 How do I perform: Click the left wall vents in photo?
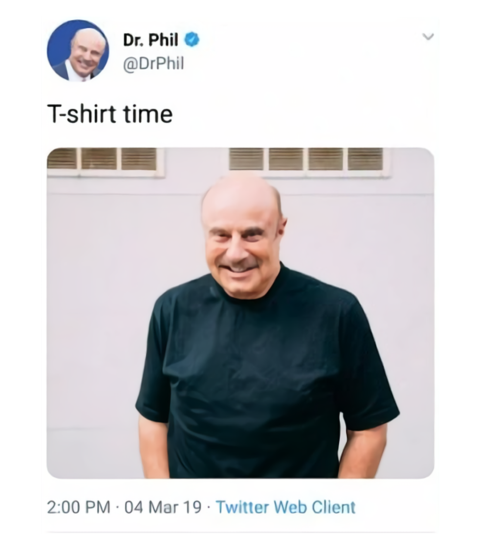[x=105, y=162]
